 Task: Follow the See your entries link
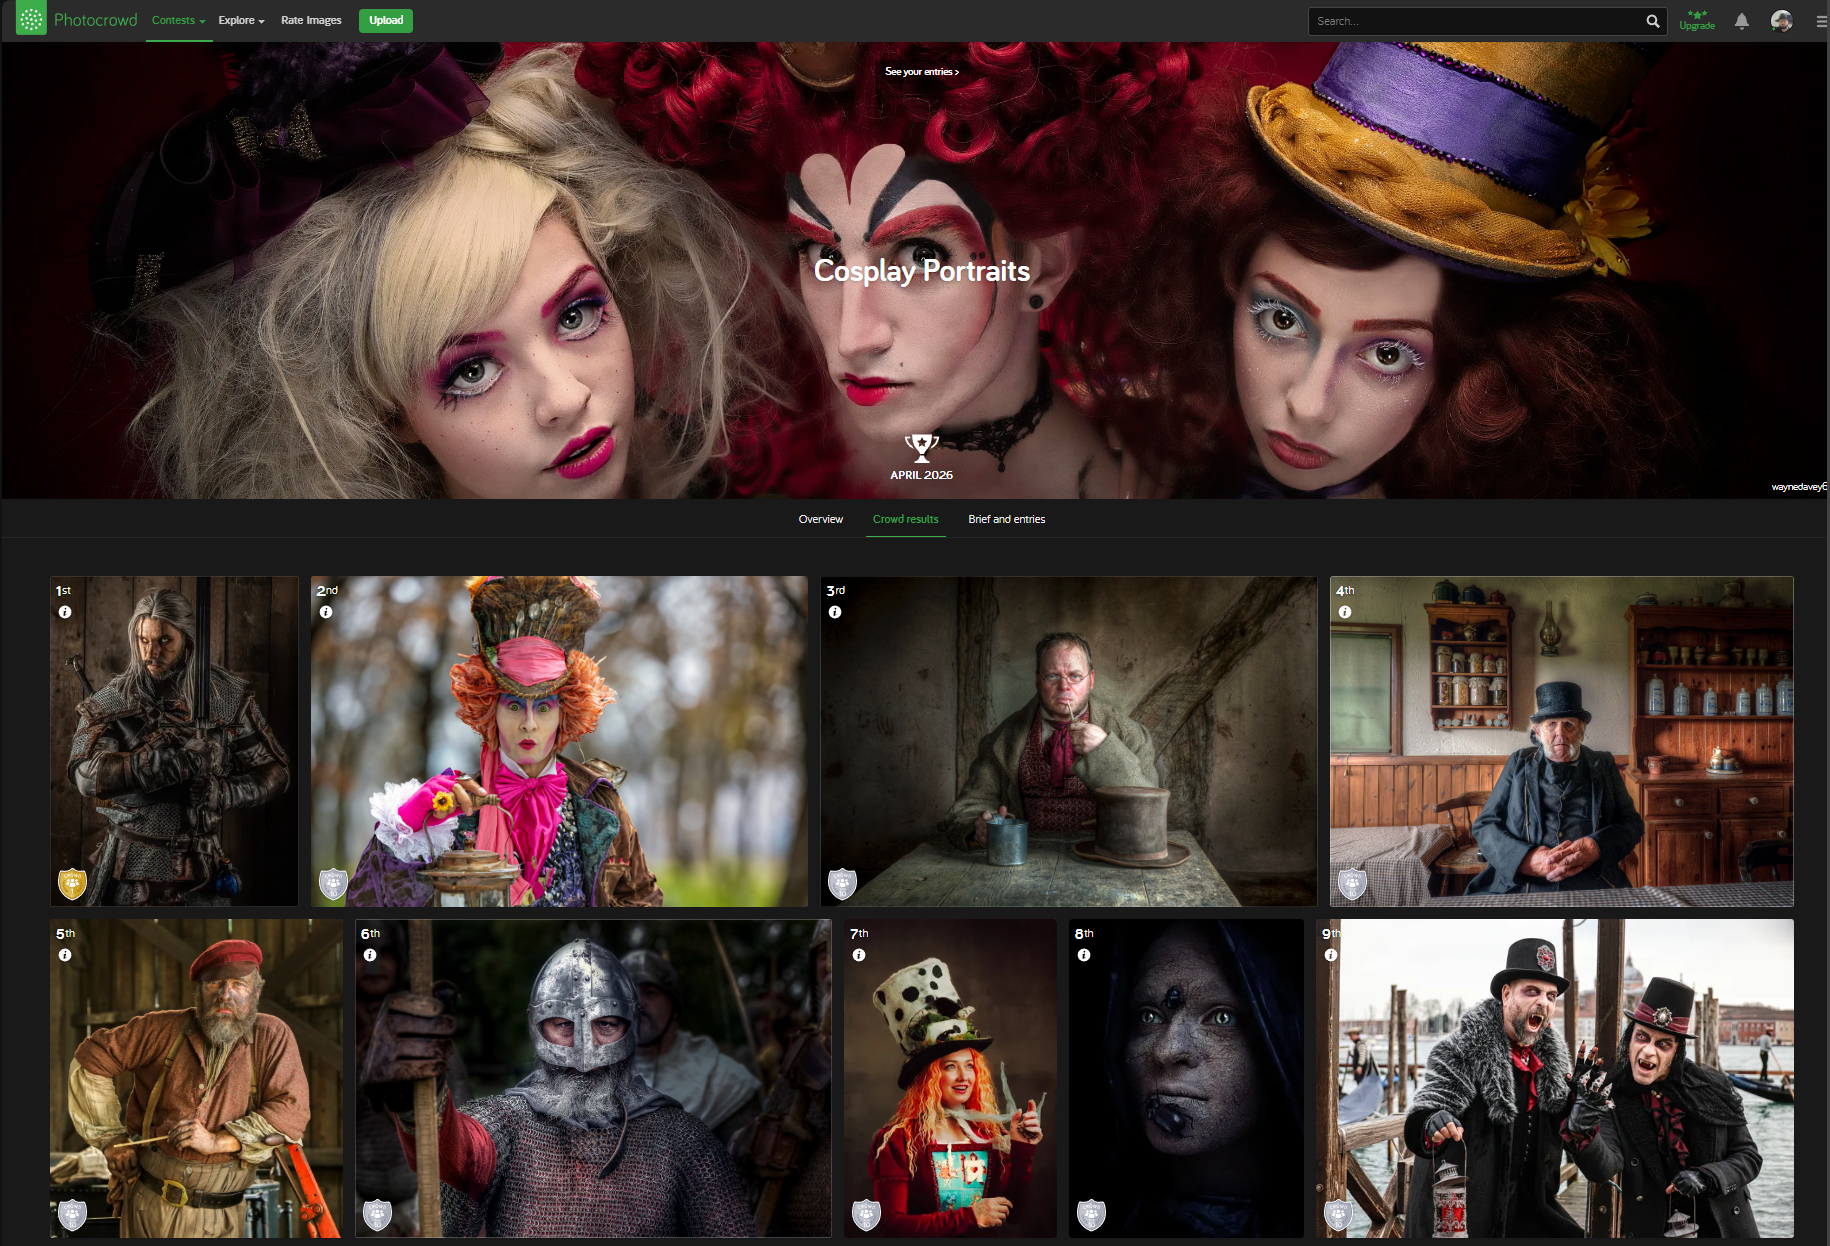tap(921, 72)
